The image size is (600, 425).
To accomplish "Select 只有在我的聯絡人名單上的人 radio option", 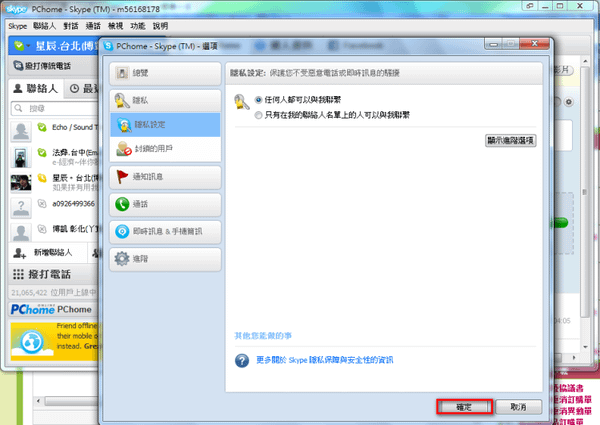I will [x=258, y=115].
